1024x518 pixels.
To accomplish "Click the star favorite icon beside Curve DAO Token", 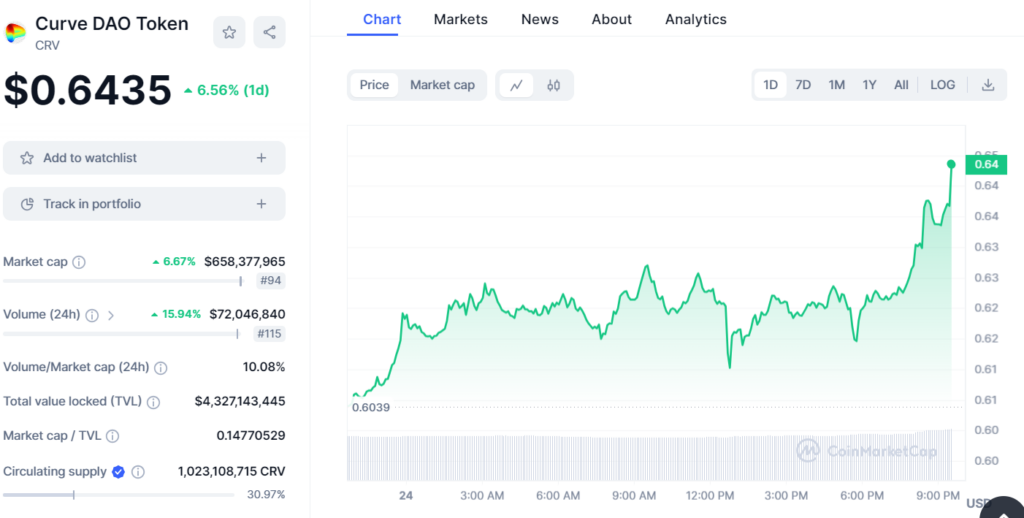I will [229, 32].
